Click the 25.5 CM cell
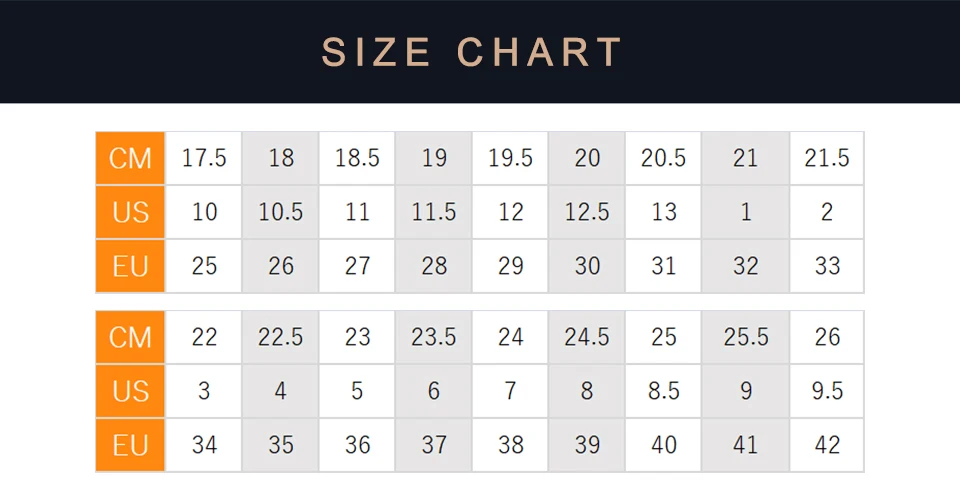 pos(745,337)
